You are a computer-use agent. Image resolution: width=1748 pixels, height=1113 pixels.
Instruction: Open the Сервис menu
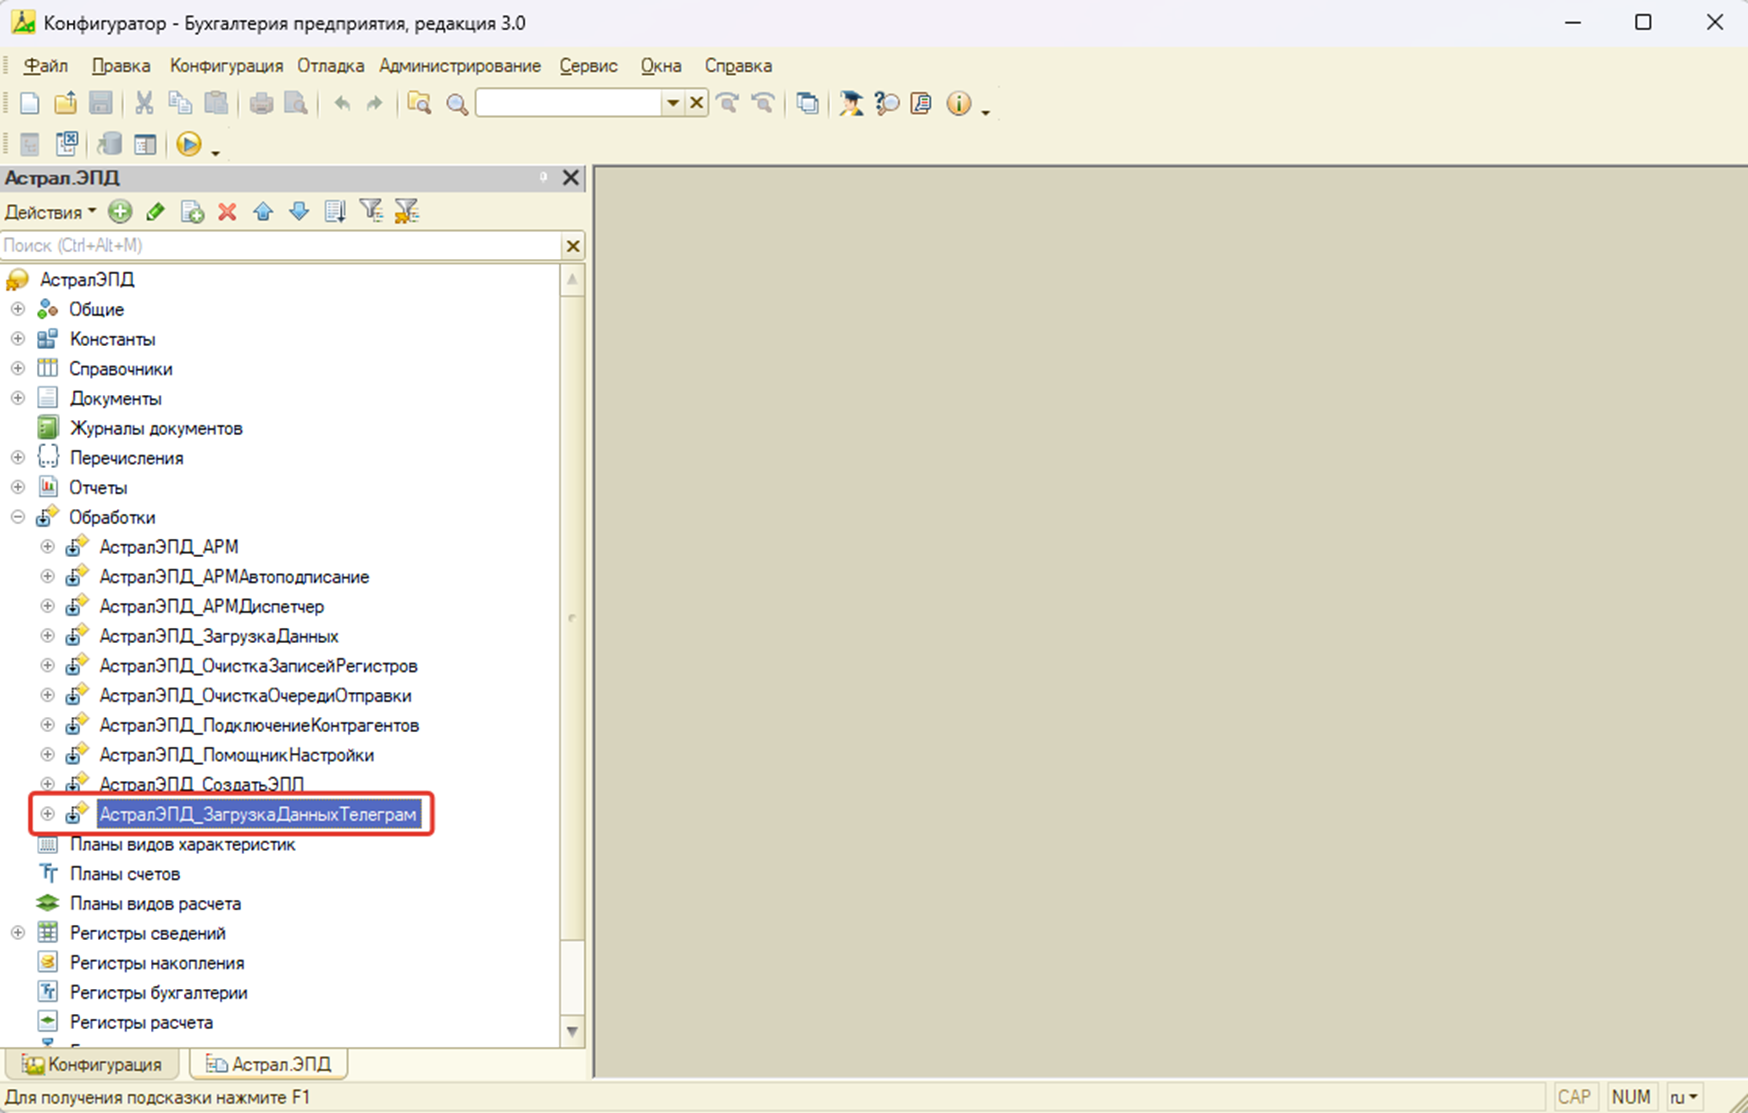pyautogui.click(x=588, y=66)
